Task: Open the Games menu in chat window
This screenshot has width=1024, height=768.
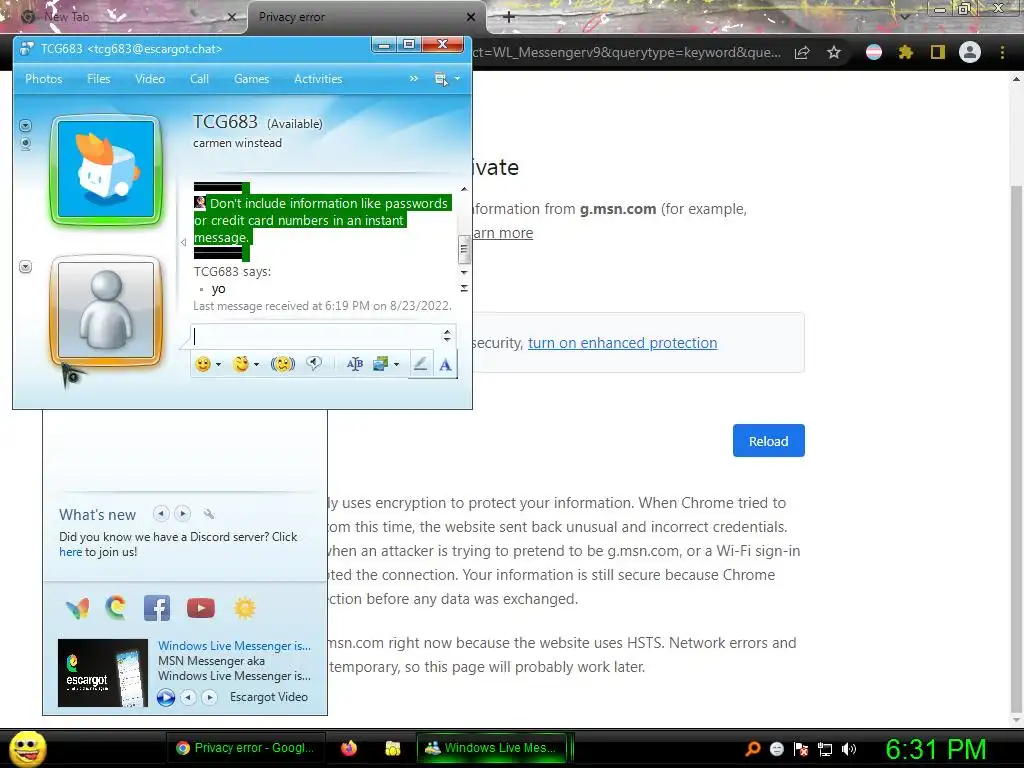Action: coord(251,79)
